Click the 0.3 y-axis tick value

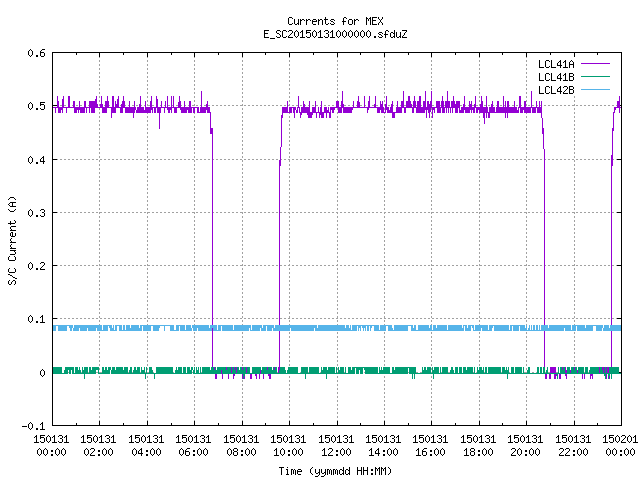point(36,213)
